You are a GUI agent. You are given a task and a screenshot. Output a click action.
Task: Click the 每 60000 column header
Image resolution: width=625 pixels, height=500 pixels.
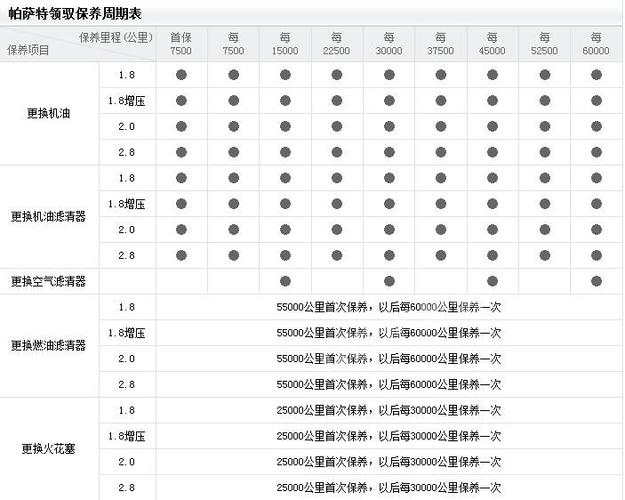[x=596, y=44]
